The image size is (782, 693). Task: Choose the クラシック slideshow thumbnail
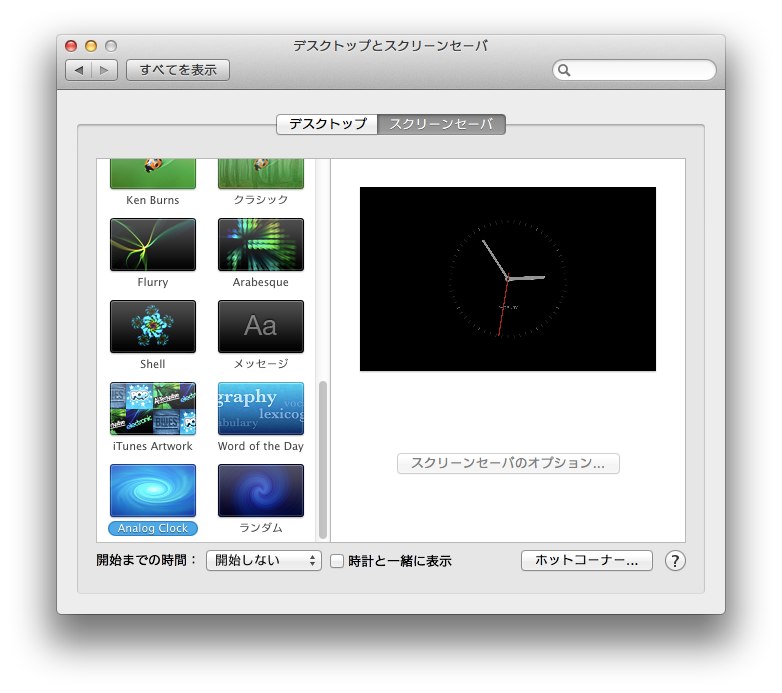(260, 174)
